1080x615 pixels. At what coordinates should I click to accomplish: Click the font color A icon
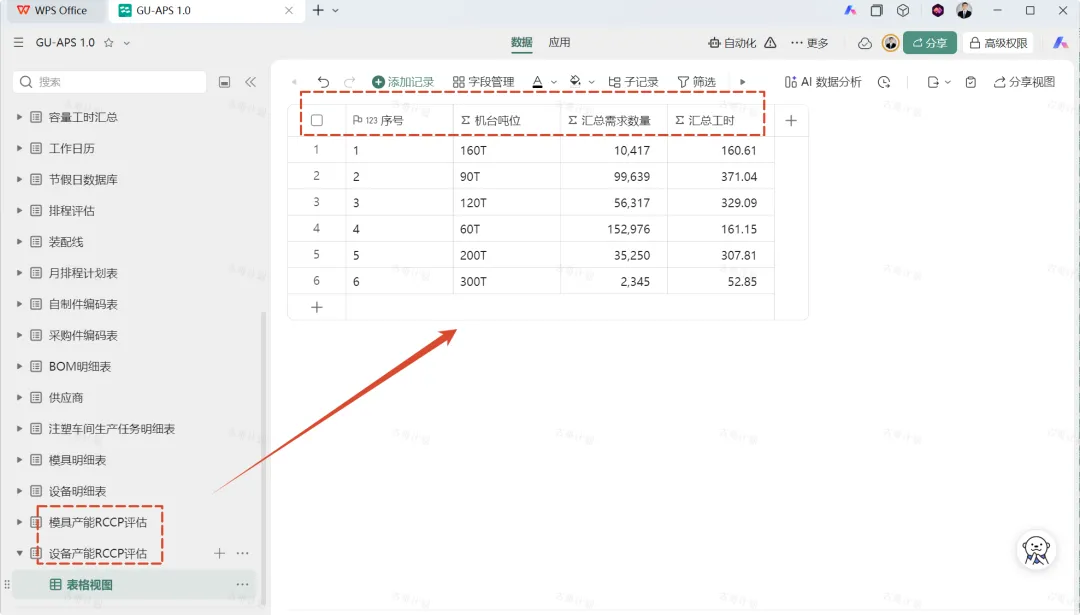tap(537, 82)
